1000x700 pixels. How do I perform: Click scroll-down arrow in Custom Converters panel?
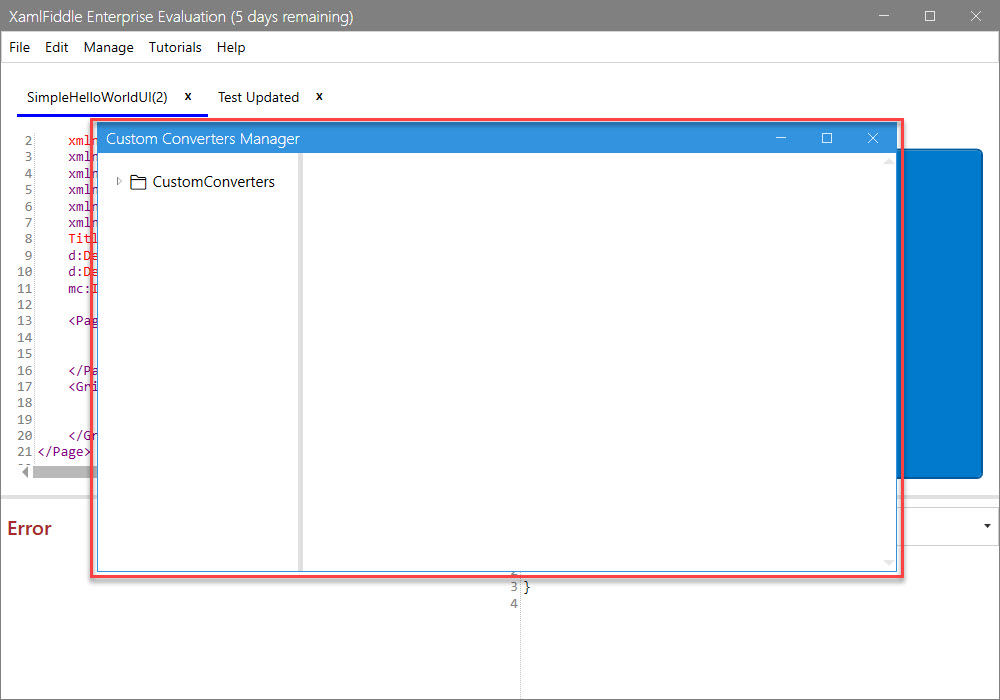[x=888, y=563]
